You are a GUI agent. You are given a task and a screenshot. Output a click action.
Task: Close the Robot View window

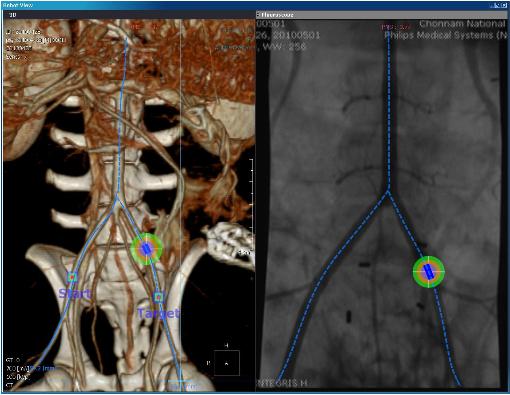(x=505, y=5)
